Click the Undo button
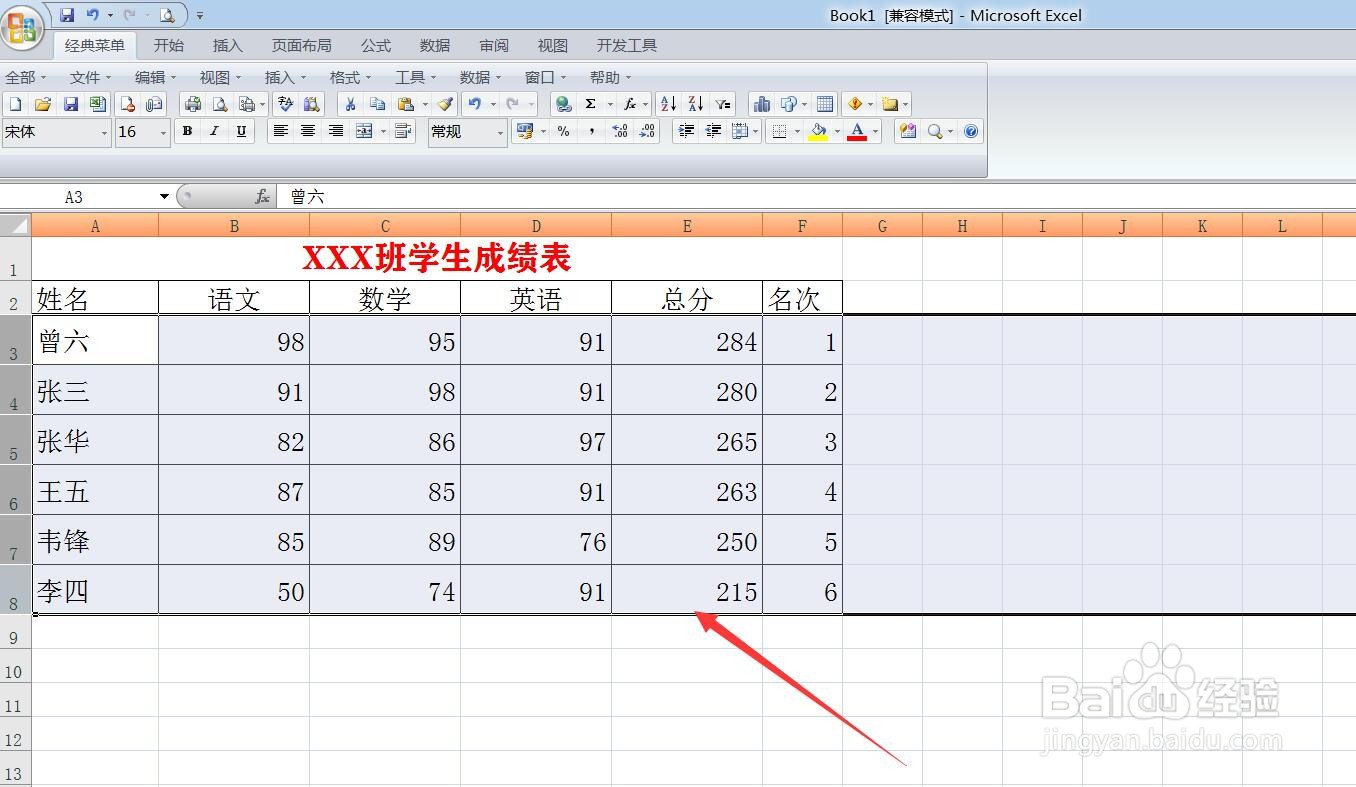Screen dimensions: 1356x787 [x=477, y=103]
